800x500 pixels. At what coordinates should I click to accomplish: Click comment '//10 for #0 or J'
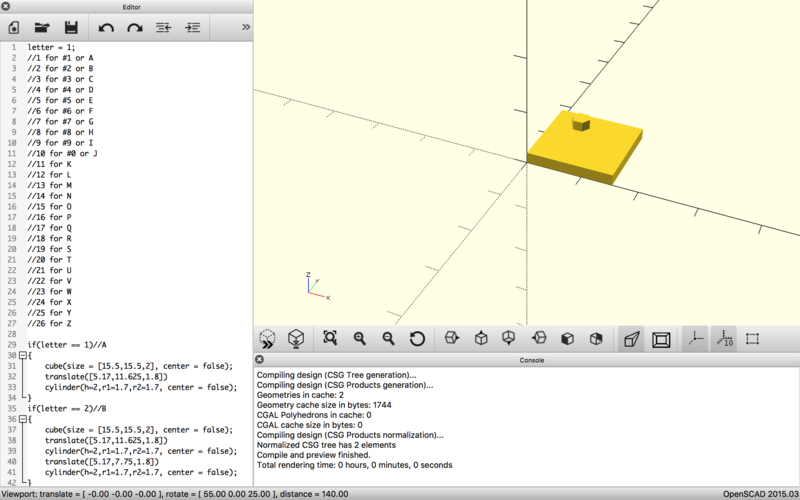click(x=62, y=154)
